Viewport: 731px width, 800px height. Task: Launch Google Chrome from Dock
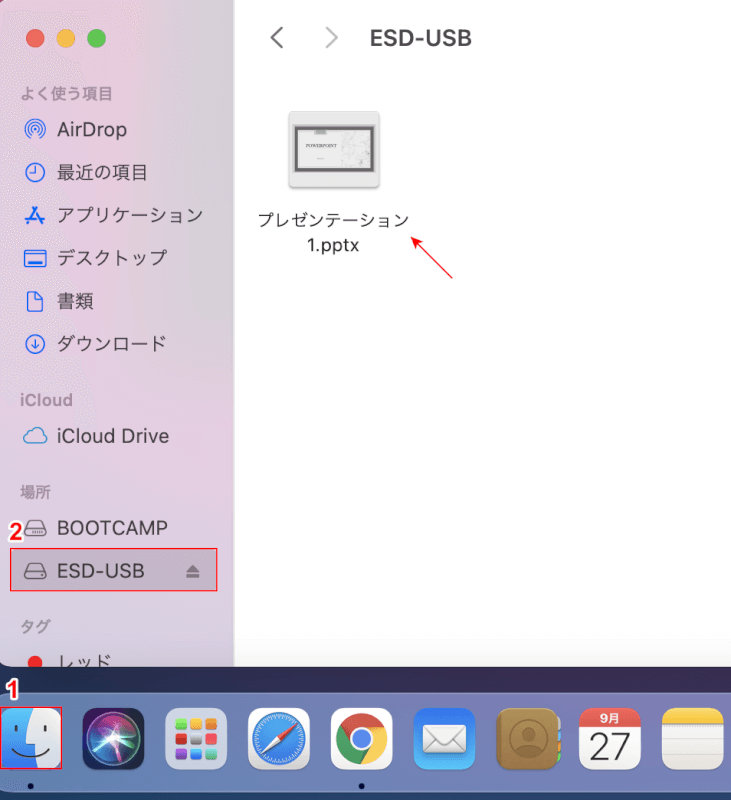click(361, 738)
